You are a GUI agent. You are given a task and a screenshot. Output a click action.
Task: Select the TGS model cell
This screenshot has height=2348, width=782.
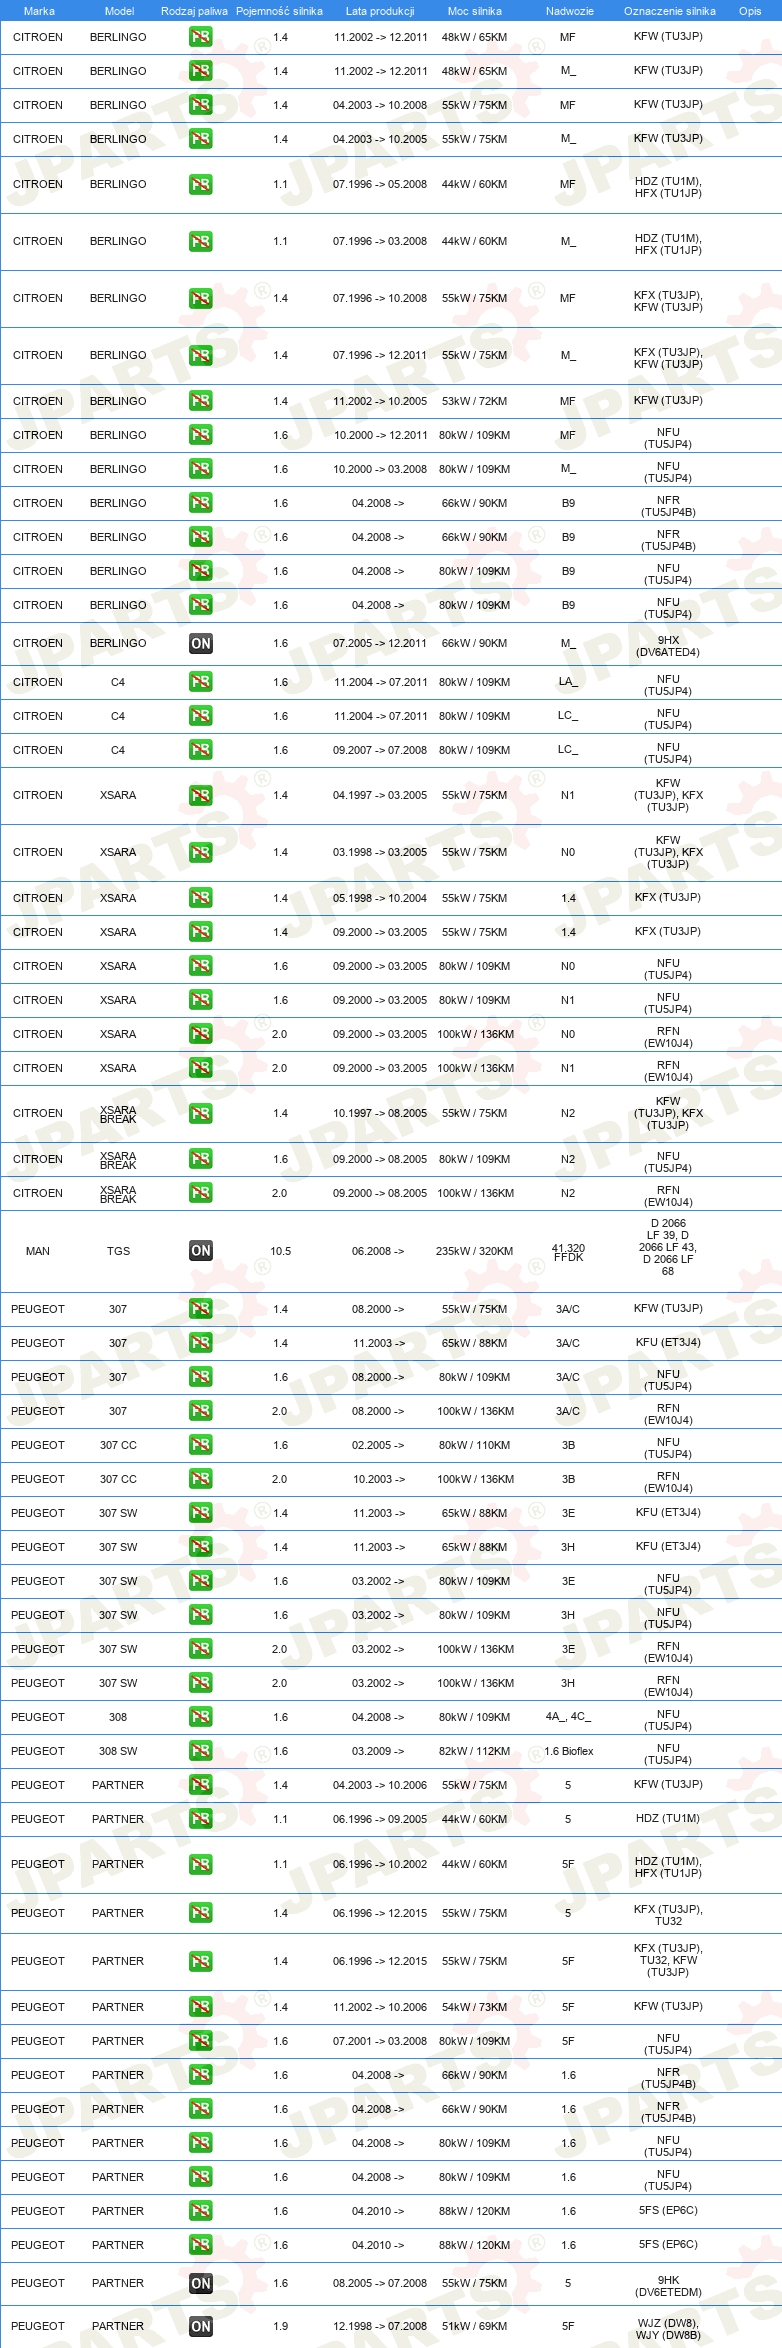[x=118, y=1251]
